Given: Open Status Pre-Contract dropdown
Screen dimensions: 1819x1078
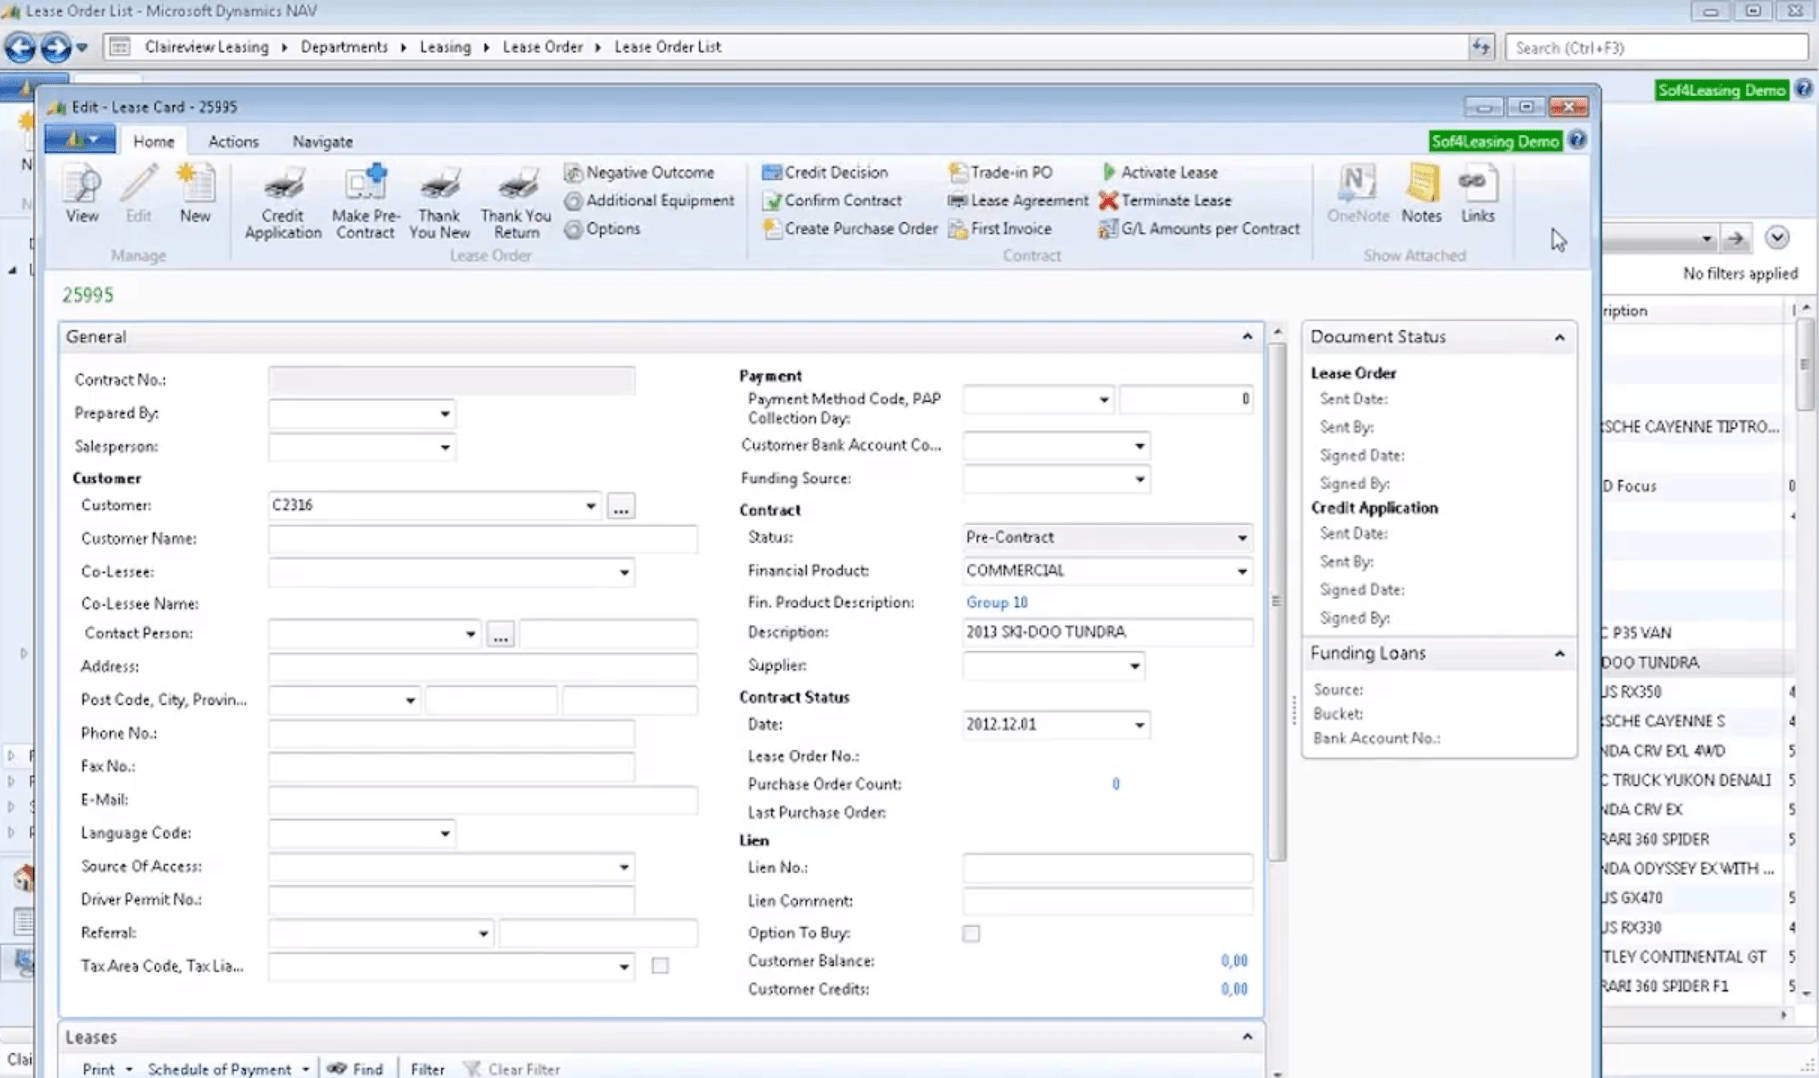Looking at the screenshot, I should [x=1242, y=538].
